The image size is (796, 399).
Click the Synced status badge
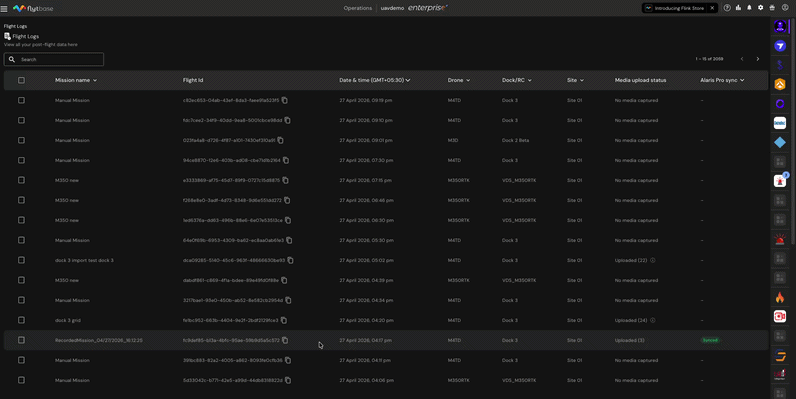(710, 340)
